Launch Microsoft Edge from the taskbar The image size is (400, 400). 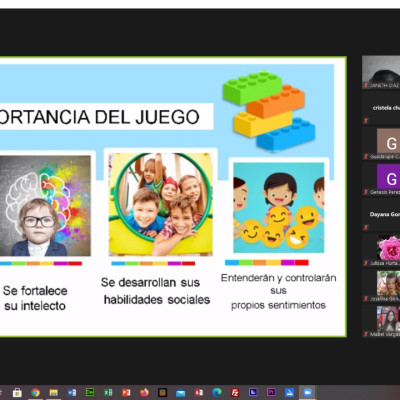pos(217,393)
